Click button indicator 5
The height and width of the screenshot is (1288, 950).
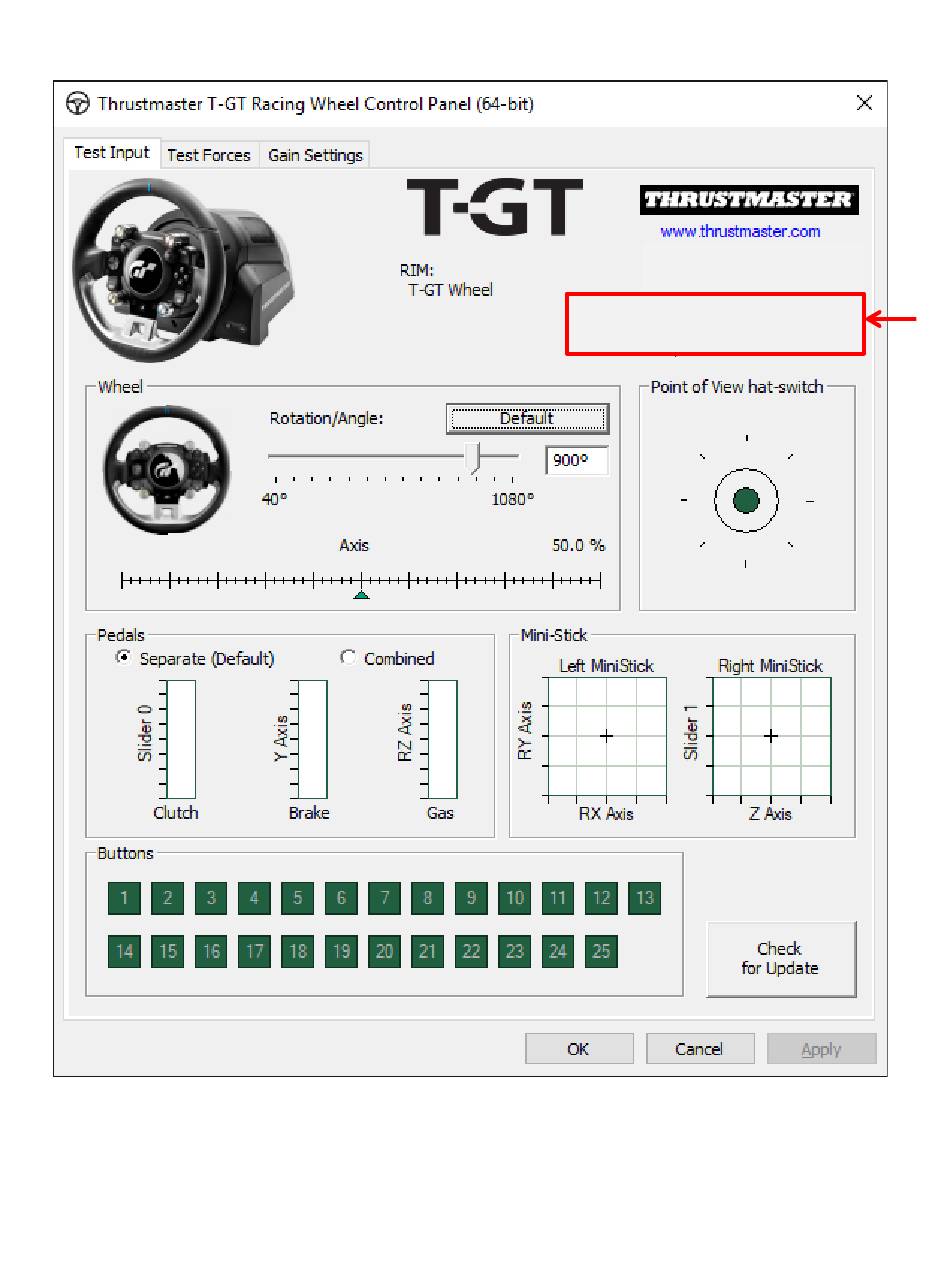click(x=297, y=898)
